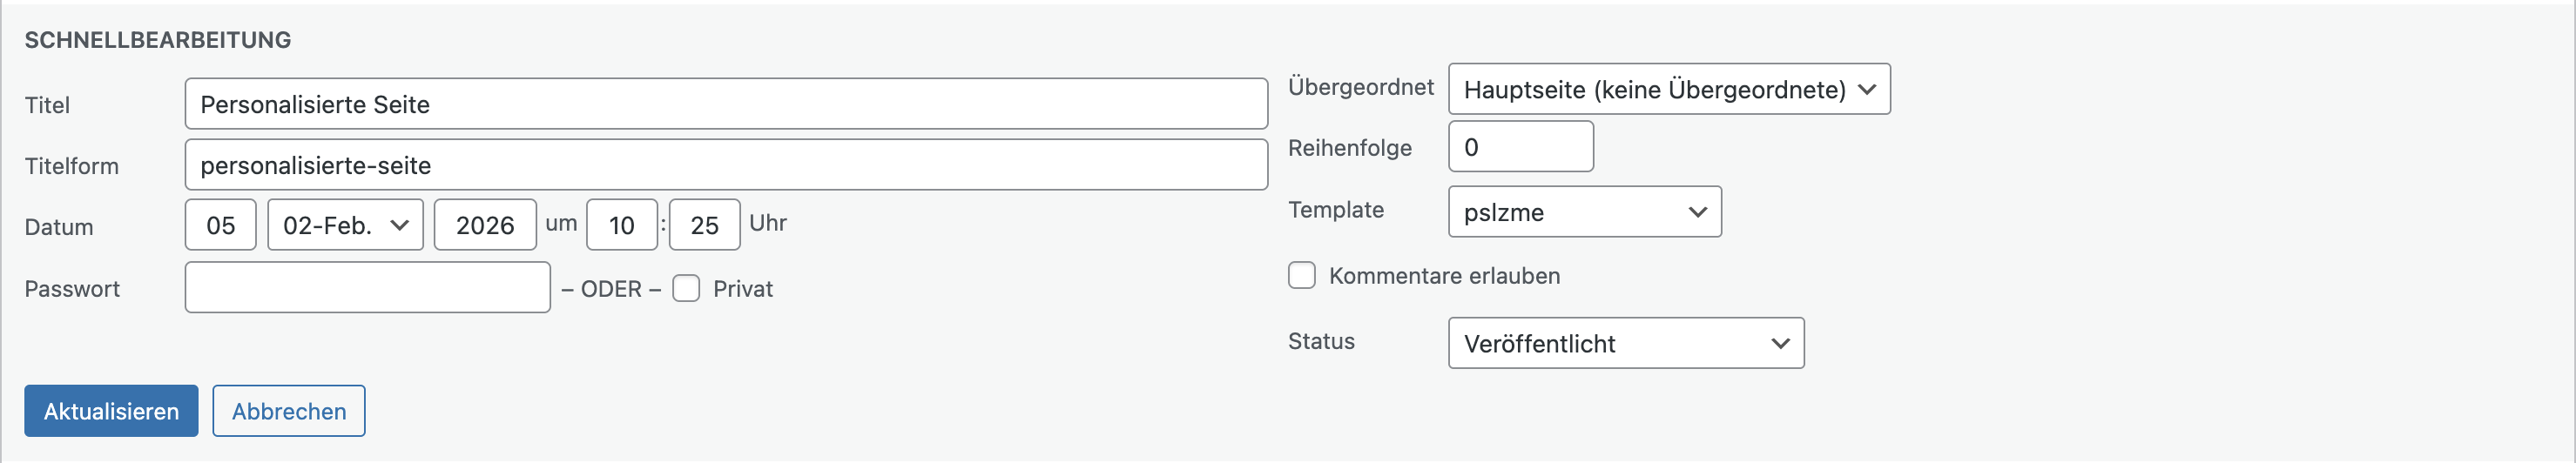This screenshot has width=2576, height=463.
Task: Toggle Kommentare erlauben checkbox
Action: pyautogui.click(x=1301, y=276)
